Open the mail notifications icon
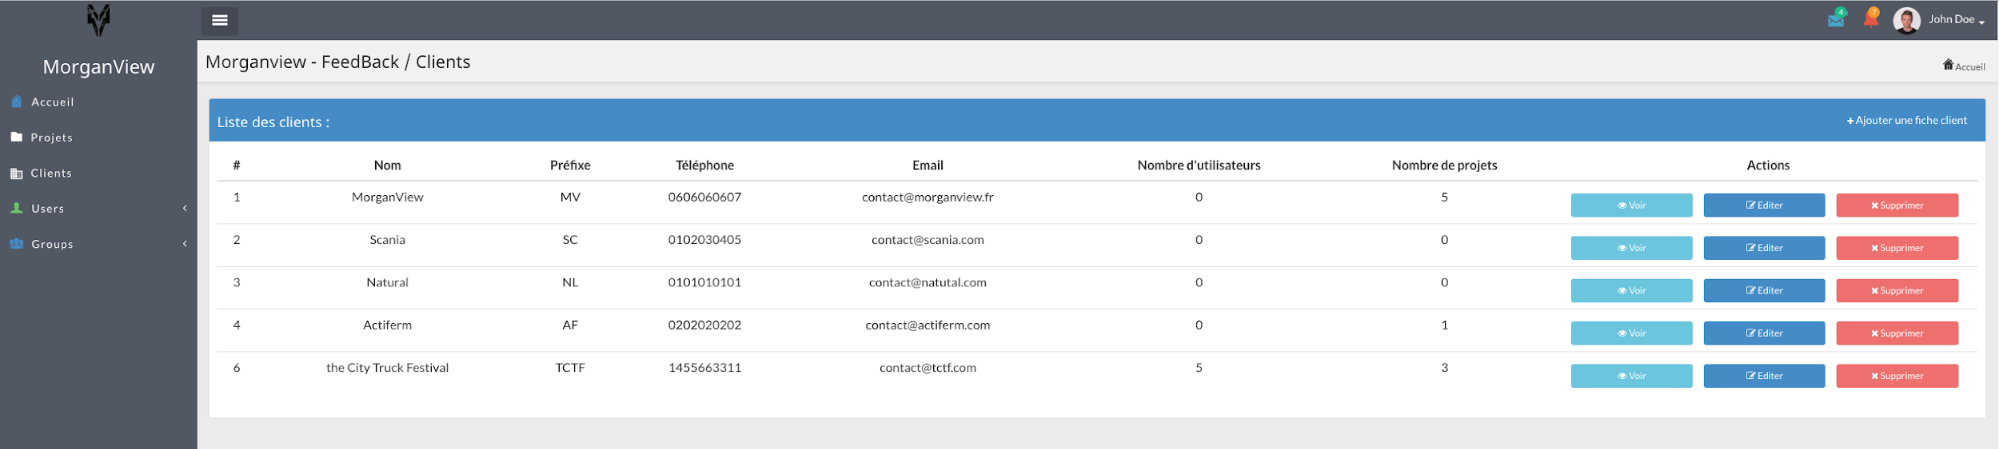This screenshot has height=449, width=1999. coord(1836,18)
